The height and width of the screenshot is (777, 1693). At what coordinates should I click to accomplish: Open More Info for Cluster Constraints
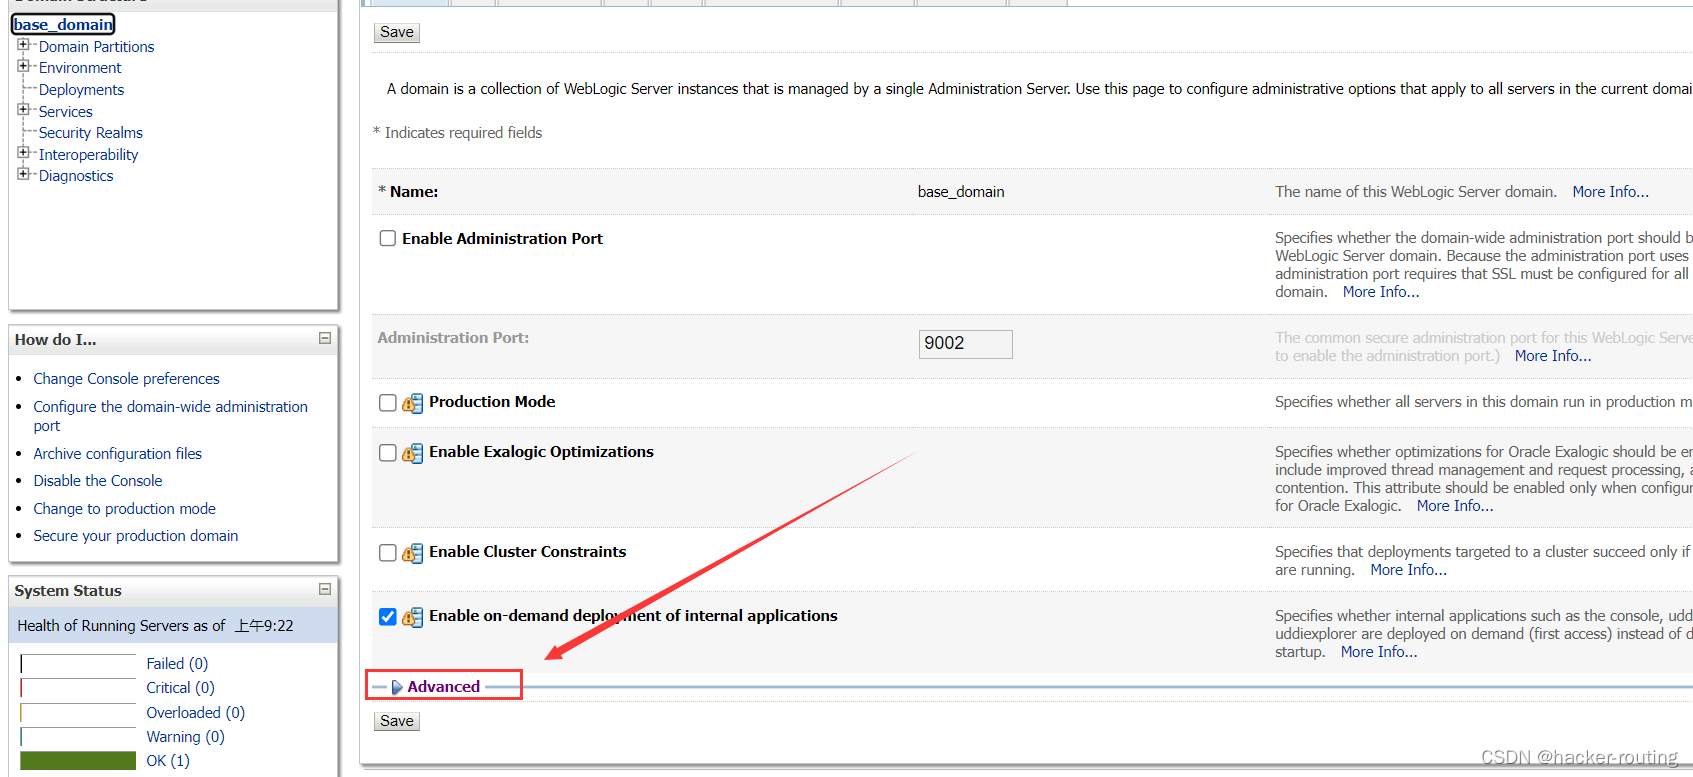pos(1408,570)
